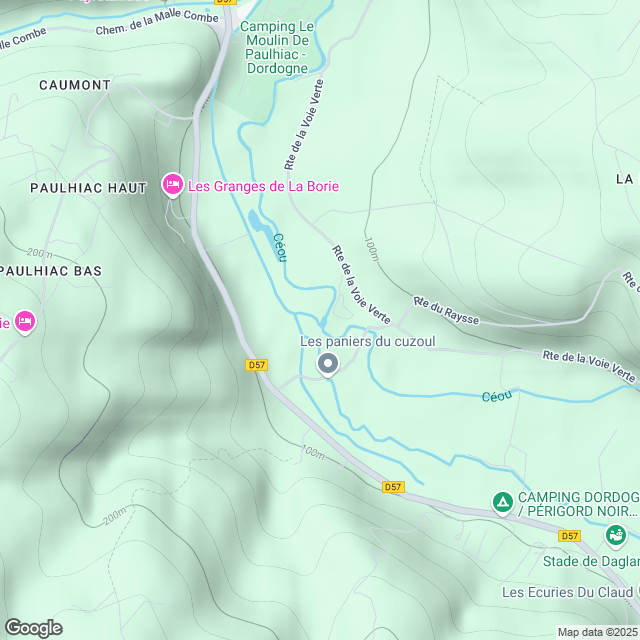The image size is (640, 640).
Task: Click the PAULHIAC BAS locality label
Action: coord(51,271)
